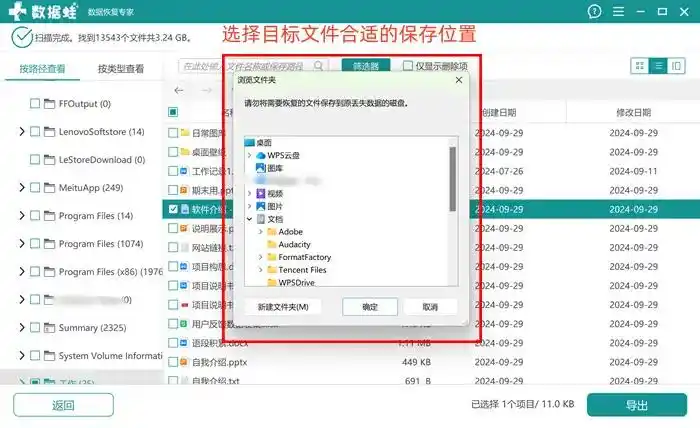Expand the LenovoSoftstore (14) tree node
This screenshot has height=428, width=700.
(21, 131)
